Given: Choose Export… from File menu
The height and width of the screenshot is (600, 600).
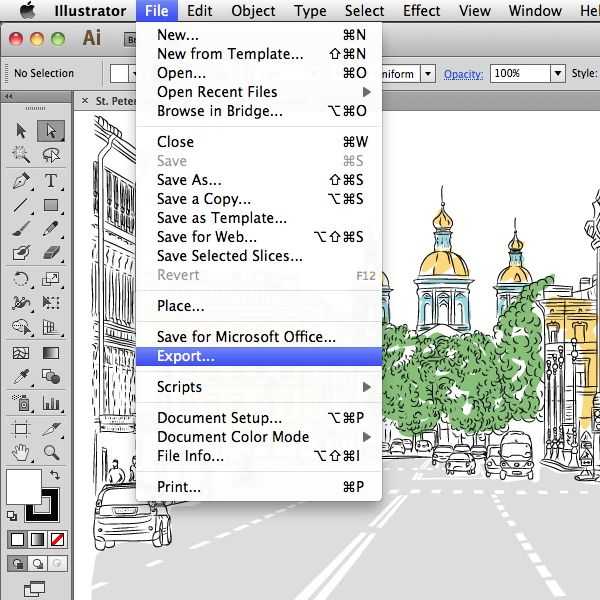Looking at the screenshot, I should pos(259,356).
